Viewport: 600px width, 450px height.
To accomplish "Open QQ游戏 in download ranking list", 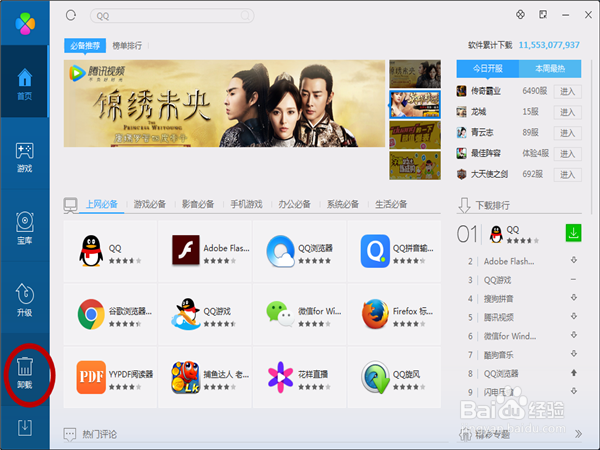I will [x=497, y=280].
